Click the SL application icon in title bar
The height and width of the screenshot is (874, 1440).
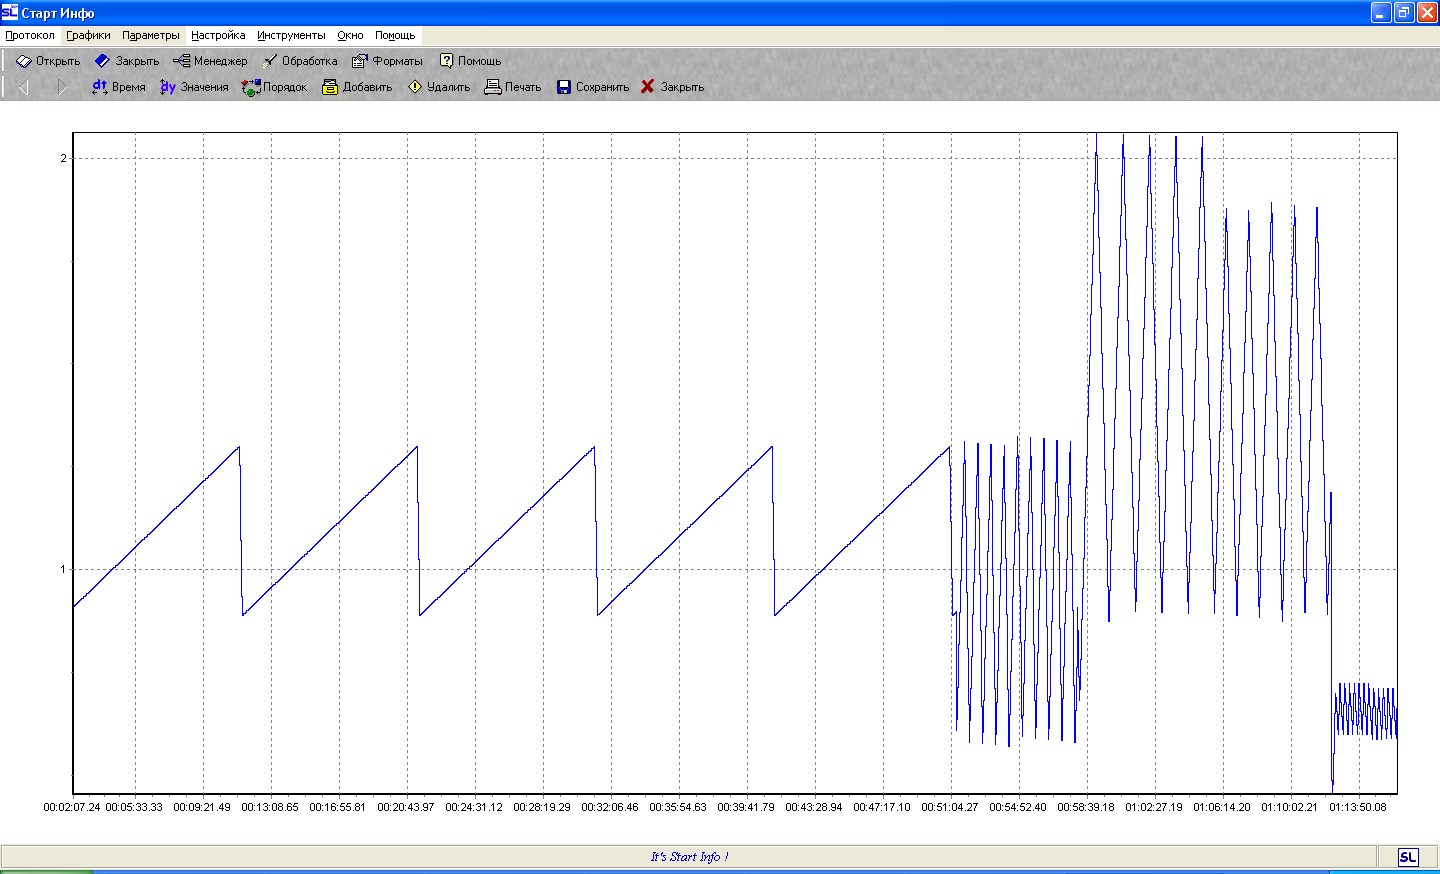pyautogui.click(x=10, y=12)
